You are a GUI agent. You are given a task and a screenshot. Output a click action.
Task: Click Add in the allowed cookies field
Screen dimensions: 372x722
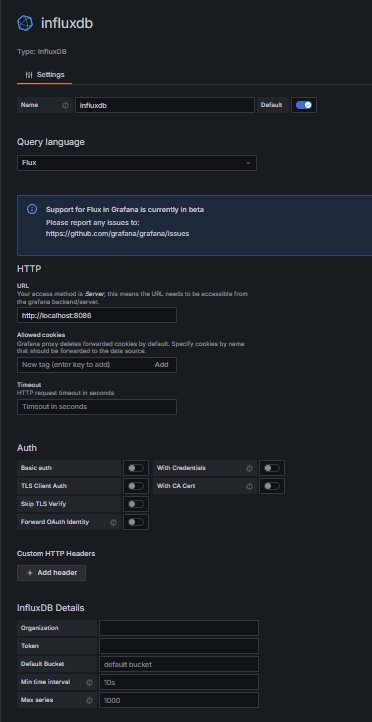(x=162, y=365)
